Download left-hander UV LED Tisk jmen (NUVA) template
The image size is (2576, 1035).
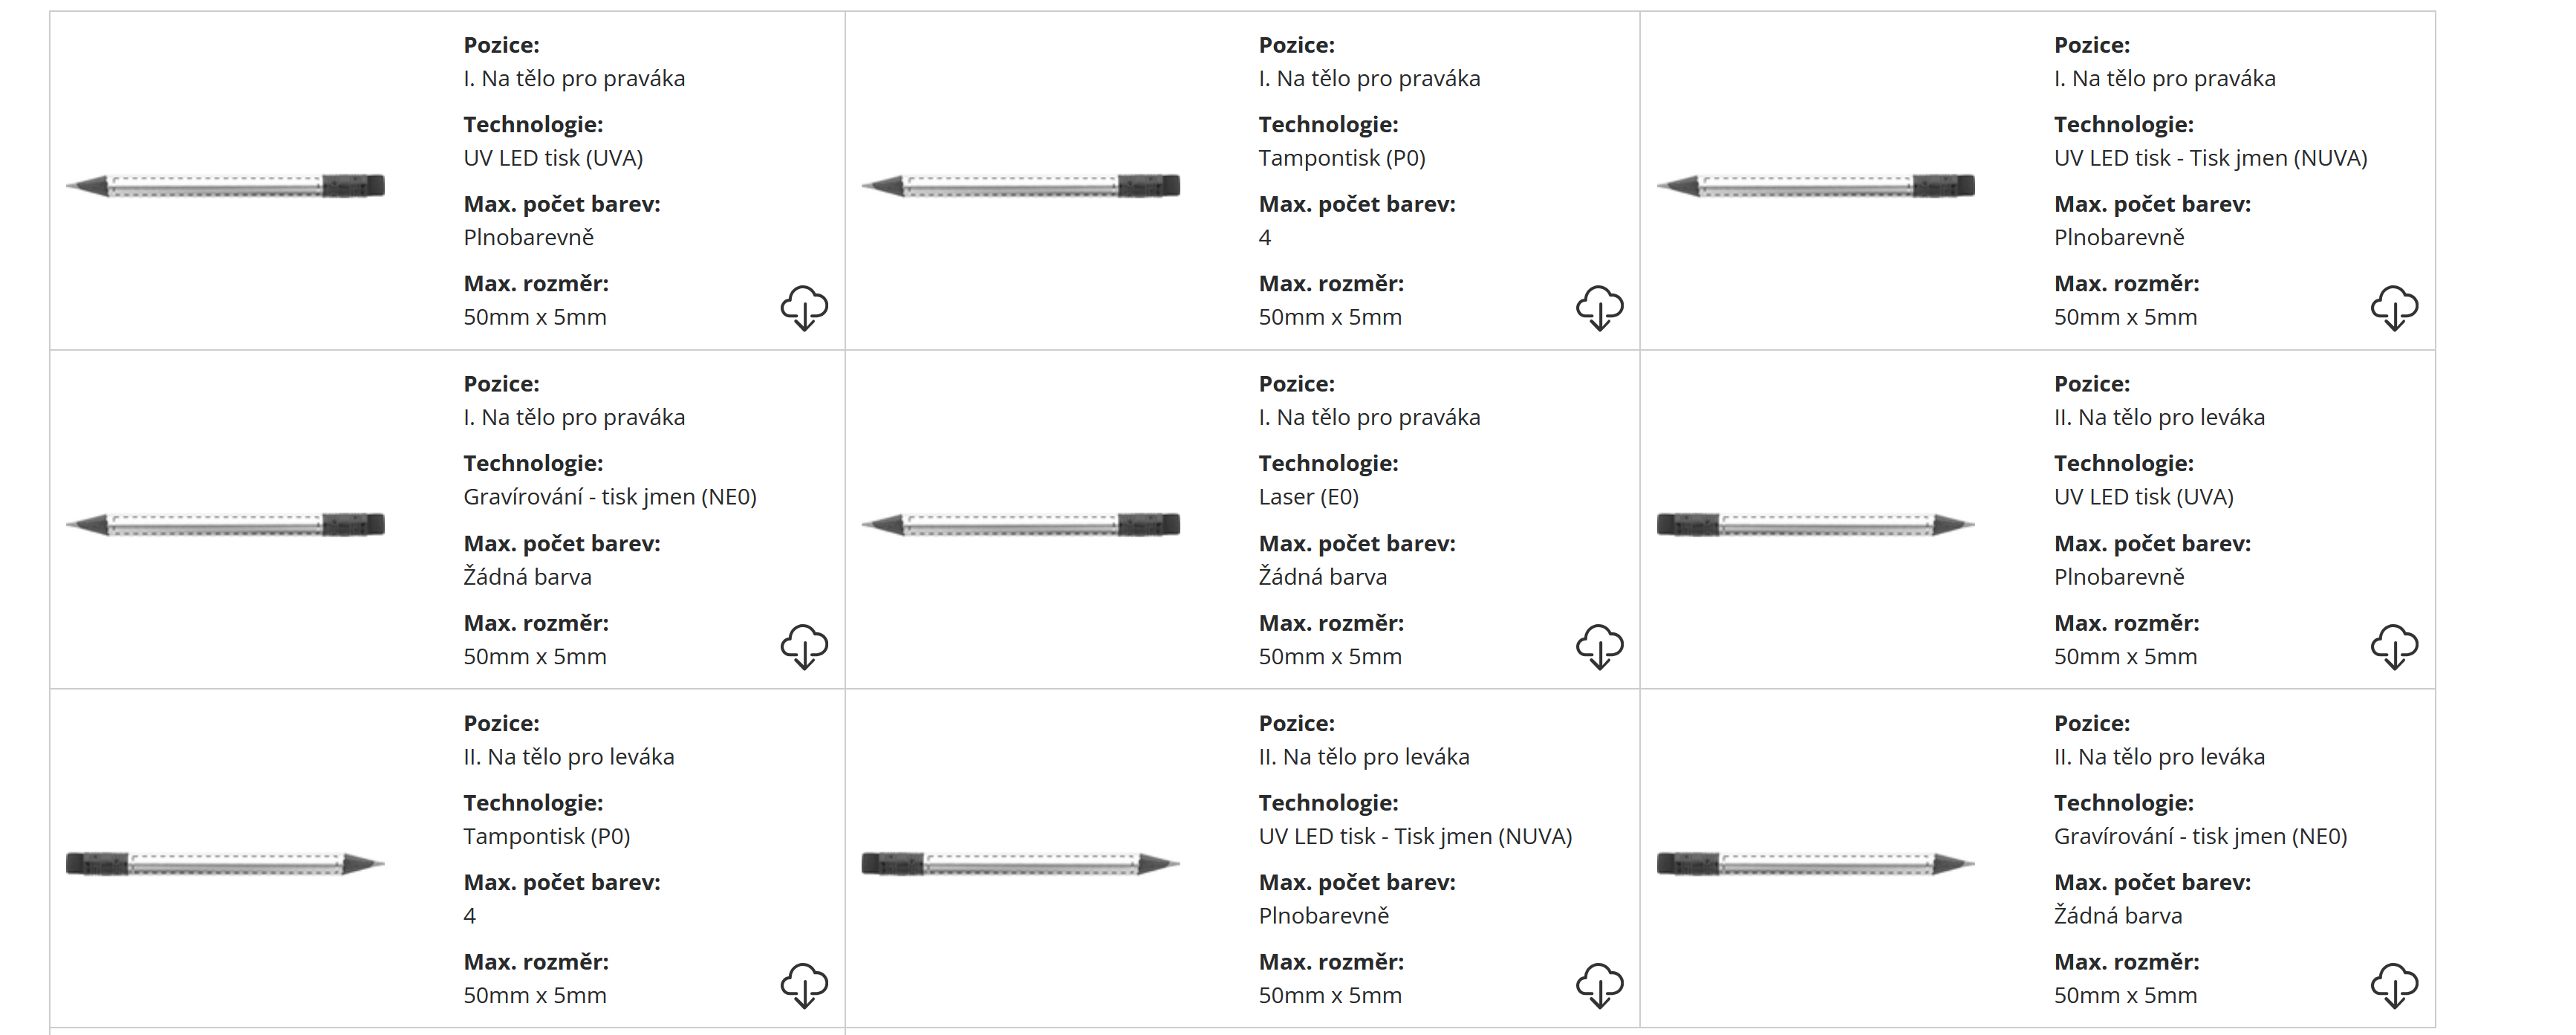click(1599, 985)
